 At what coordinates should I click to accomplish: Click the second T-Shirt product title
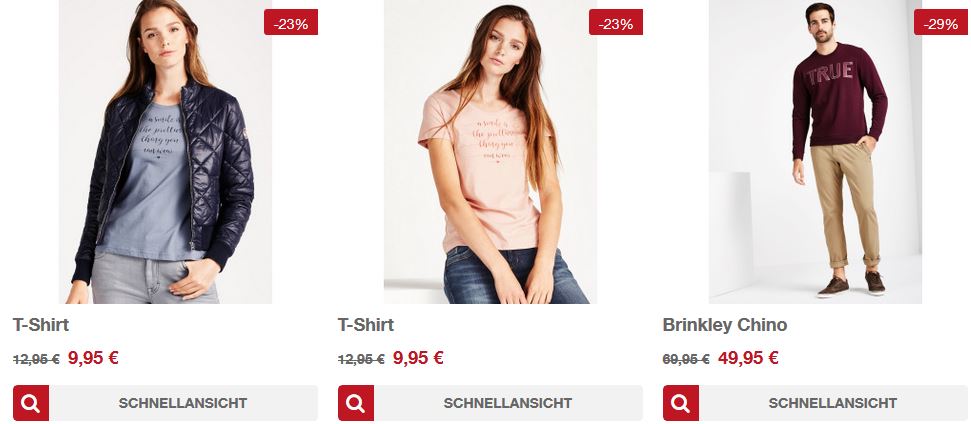(366, 325)
